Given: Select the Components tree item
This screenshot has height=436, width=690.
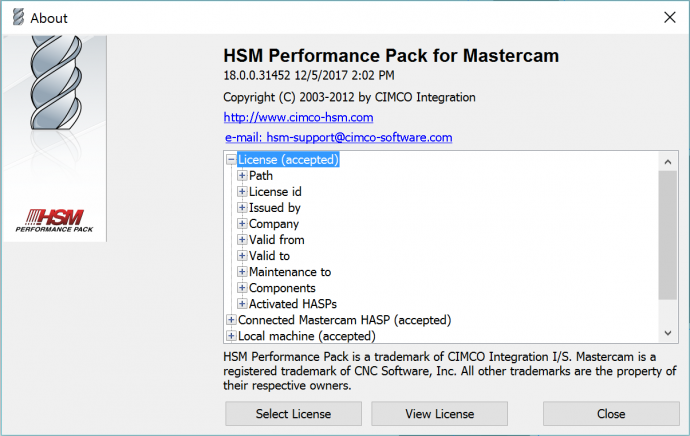Looking at the screenshot, I should tap(282, 288).
